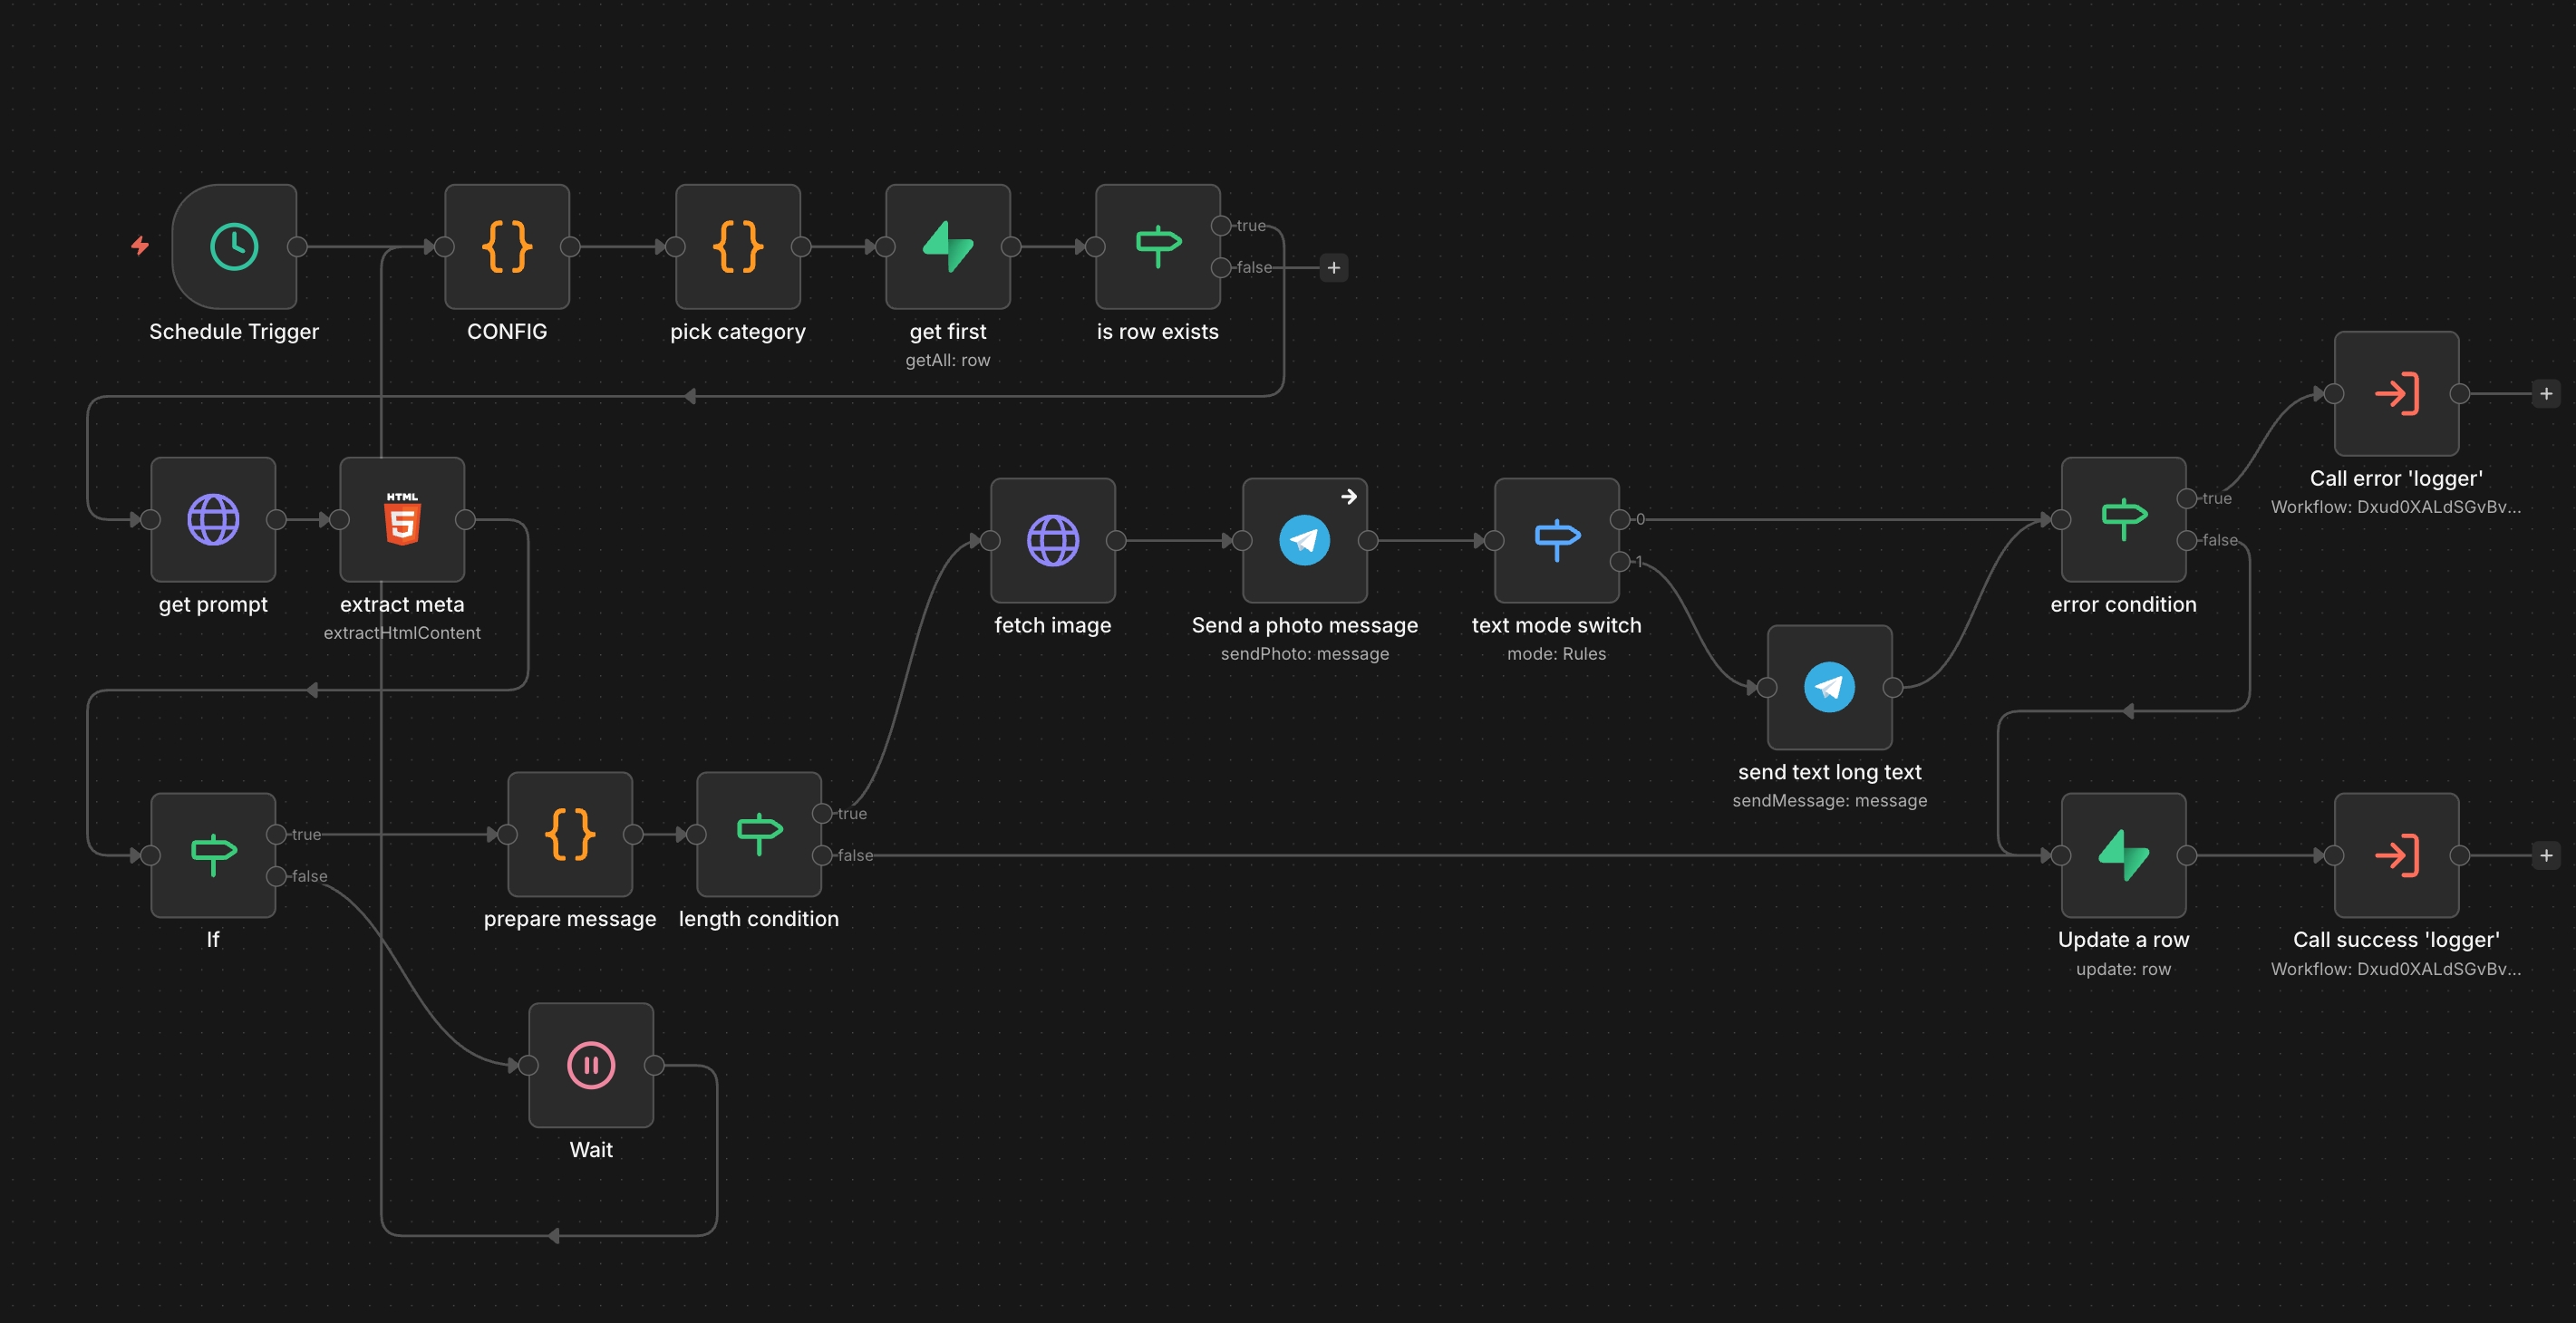
Task: Click the red trigger bolt beside Schedule Trigger
Action: coord(140,245)
